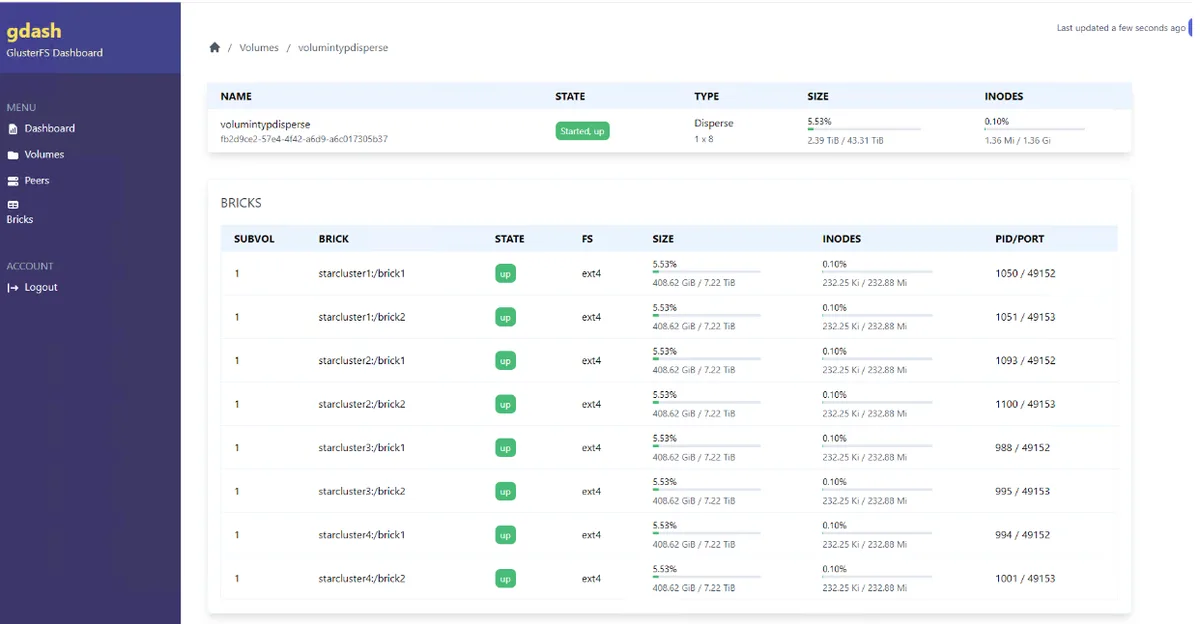The width and height of the screenshot is (1200, 624).
Task: Click size progress bar of starcluster1:/brick1
Action: coord(706,272)
